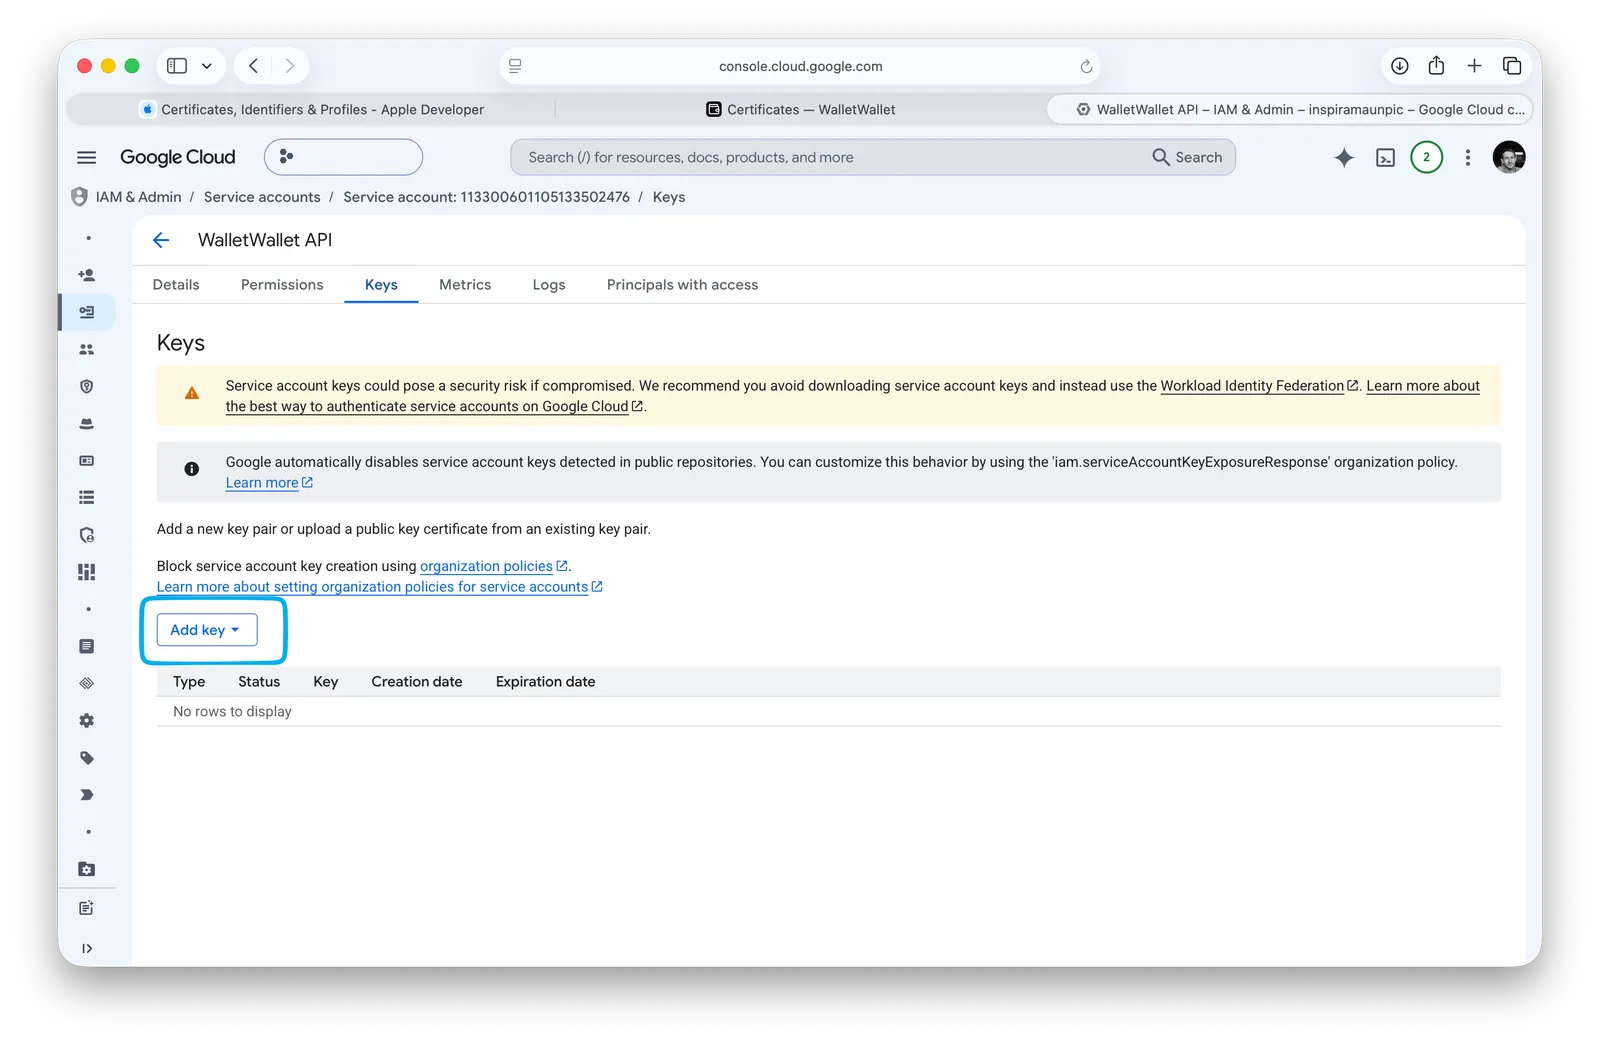The width and height of the screenshot is (1600, 1043).
Task: Open the organization policies link
Action: (x=486, y=566)
